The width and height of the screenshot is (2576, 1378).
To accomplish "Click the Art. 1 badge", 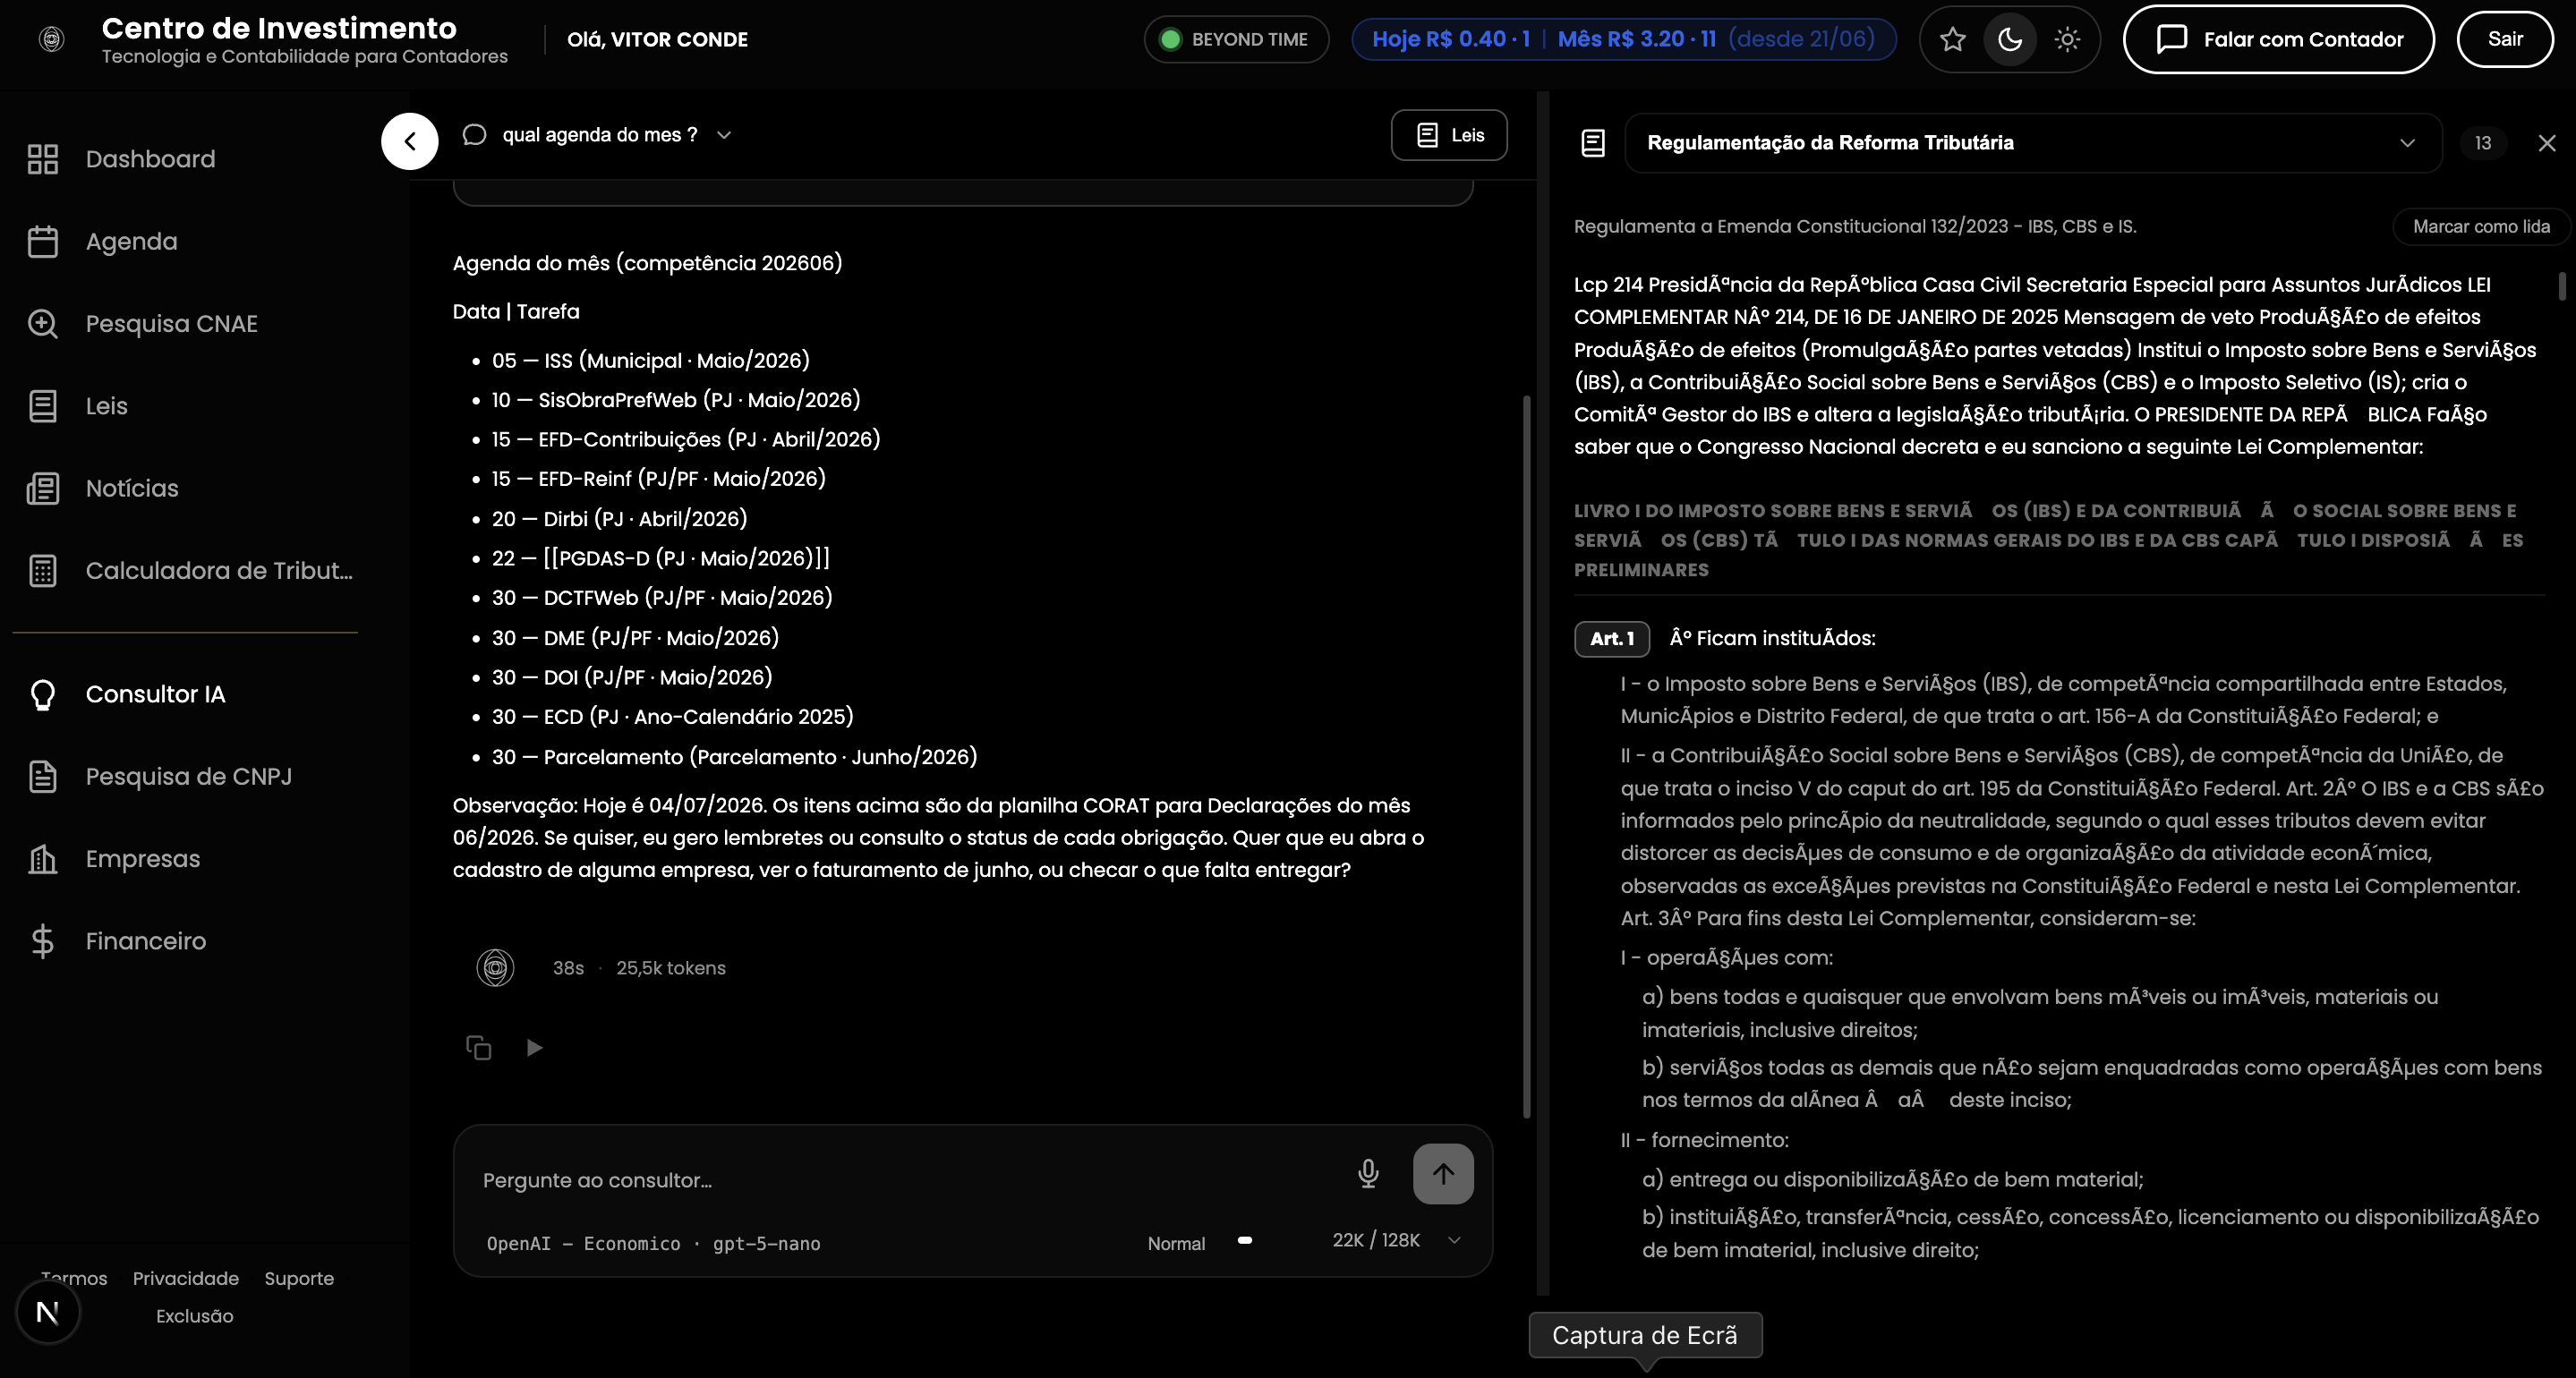I will (1612, 638).
